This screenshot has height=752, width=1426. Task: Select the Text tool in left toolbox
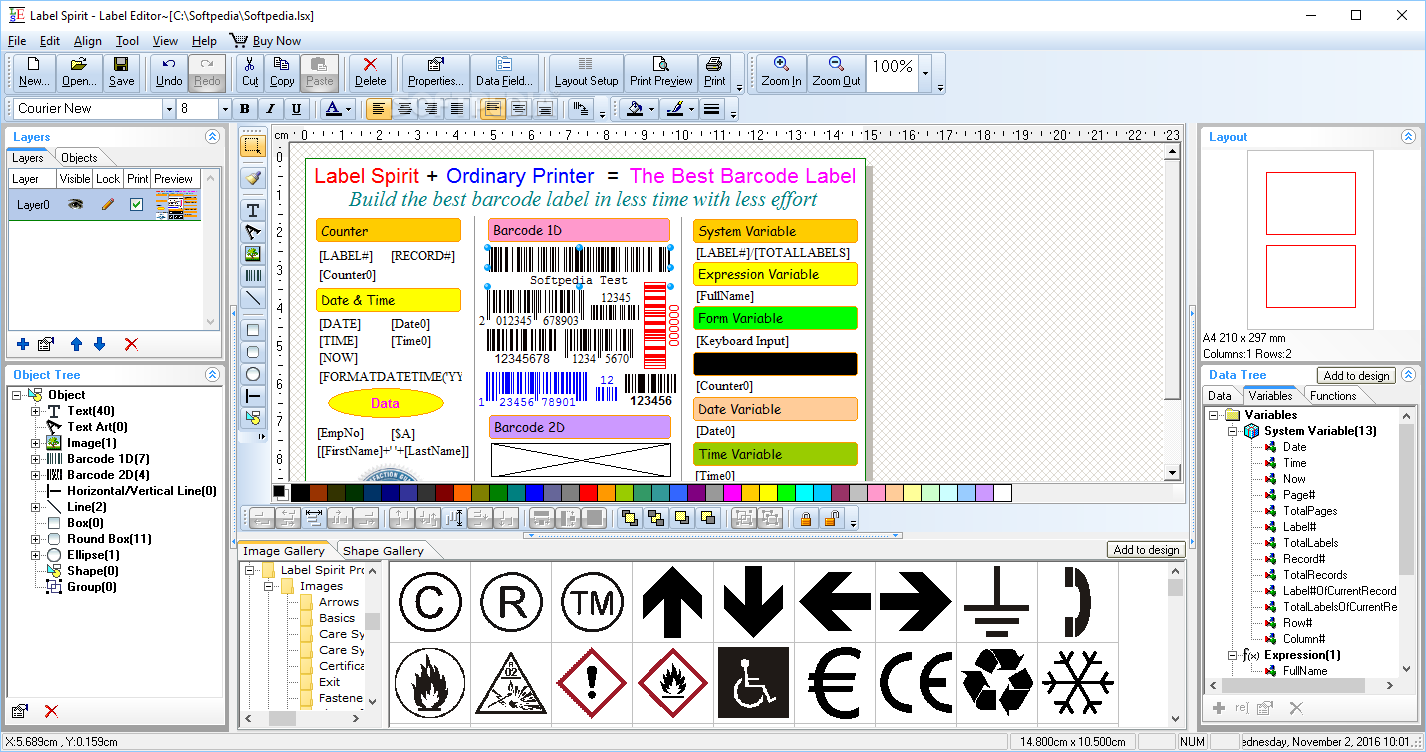click(253, 210)
